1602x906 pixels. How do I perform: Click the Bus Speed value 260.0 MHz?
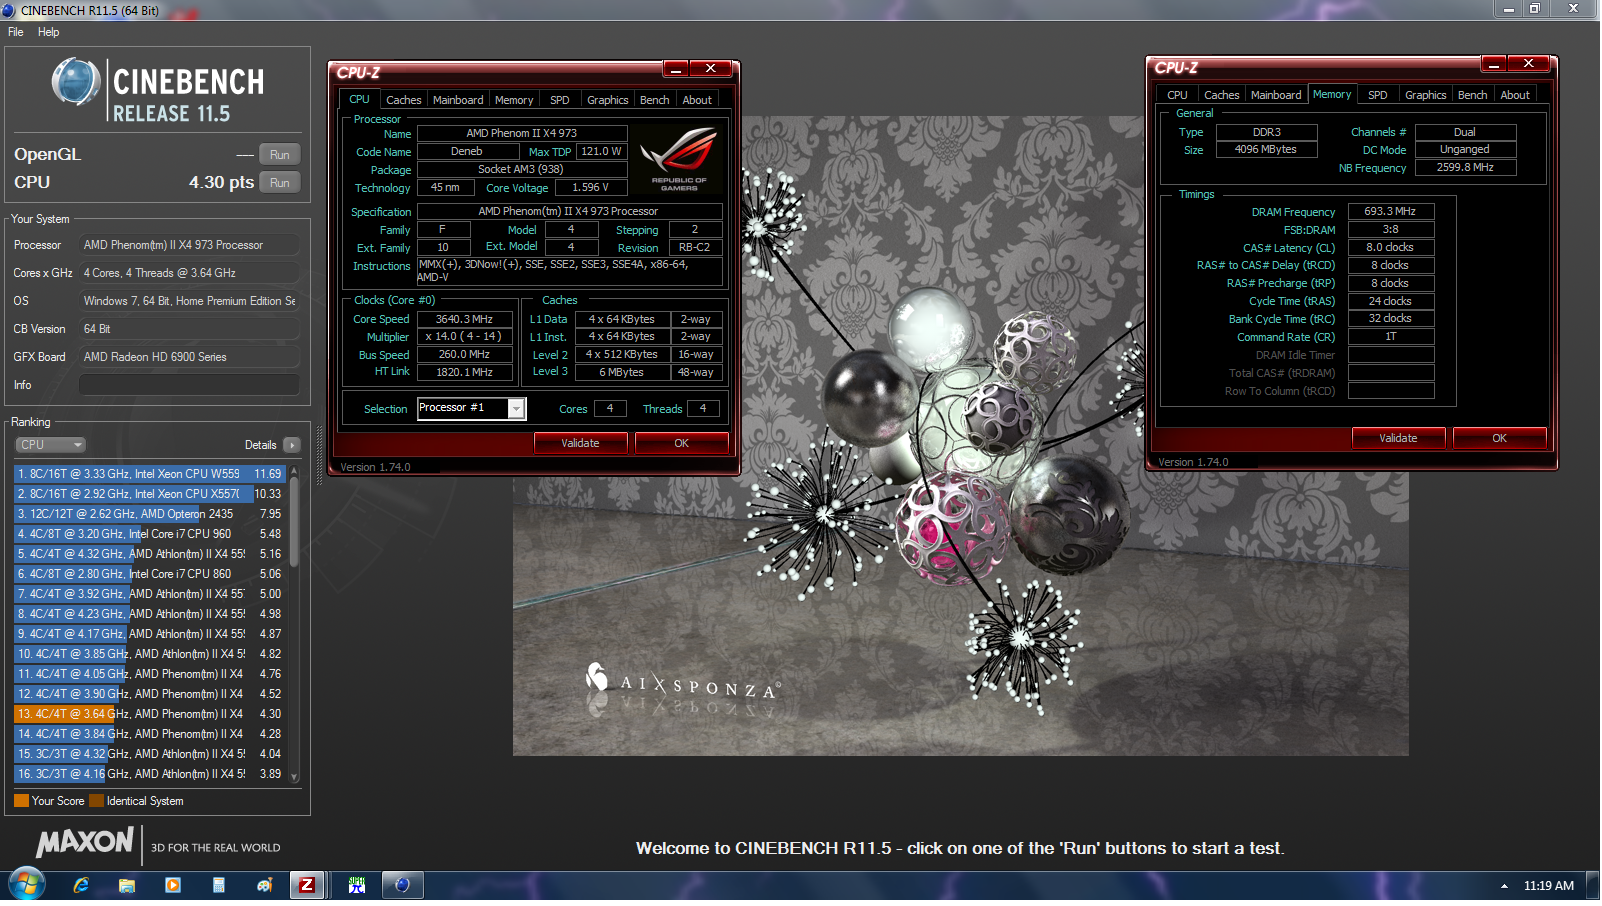[464, 355]
